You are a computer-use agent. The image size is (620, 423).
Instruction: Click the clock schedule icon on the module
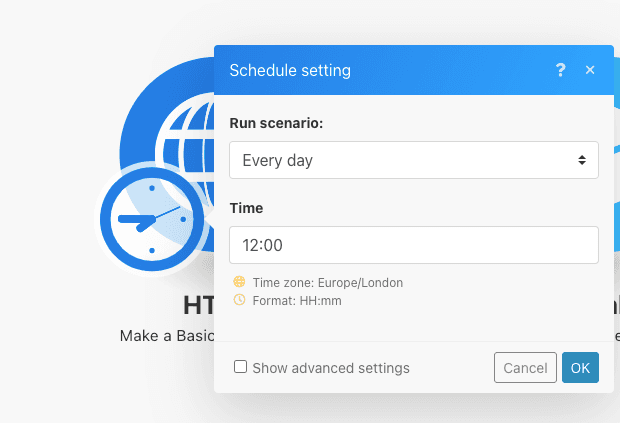click(x=152, y=218)
